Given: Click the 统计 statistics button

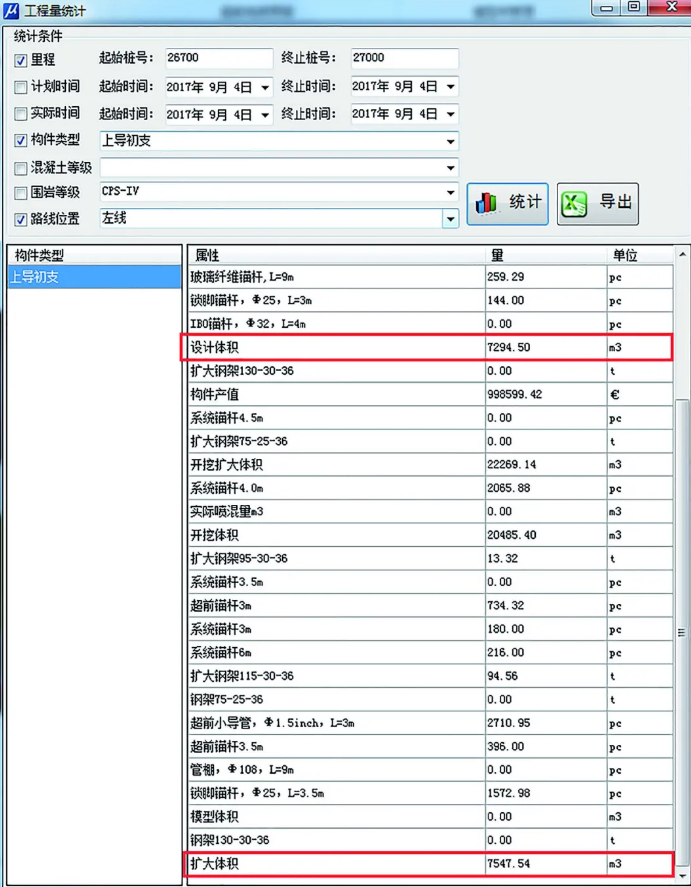Looking at the screenshot, I should pyautogui.click(x=507, y=204).
